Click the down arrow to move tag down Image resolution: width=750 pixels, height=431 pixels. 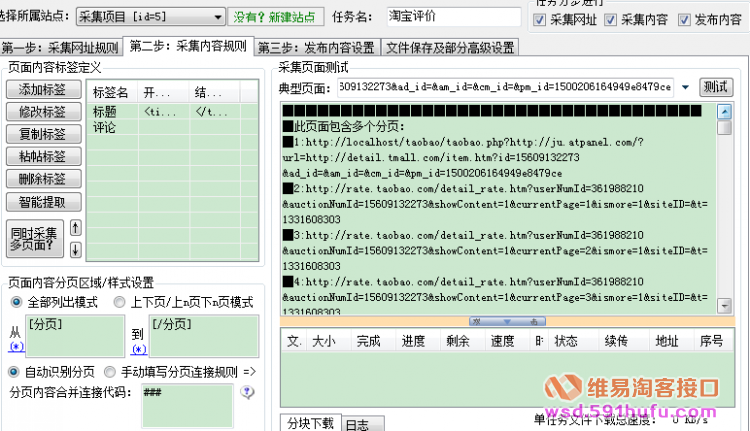pos(75,249)
